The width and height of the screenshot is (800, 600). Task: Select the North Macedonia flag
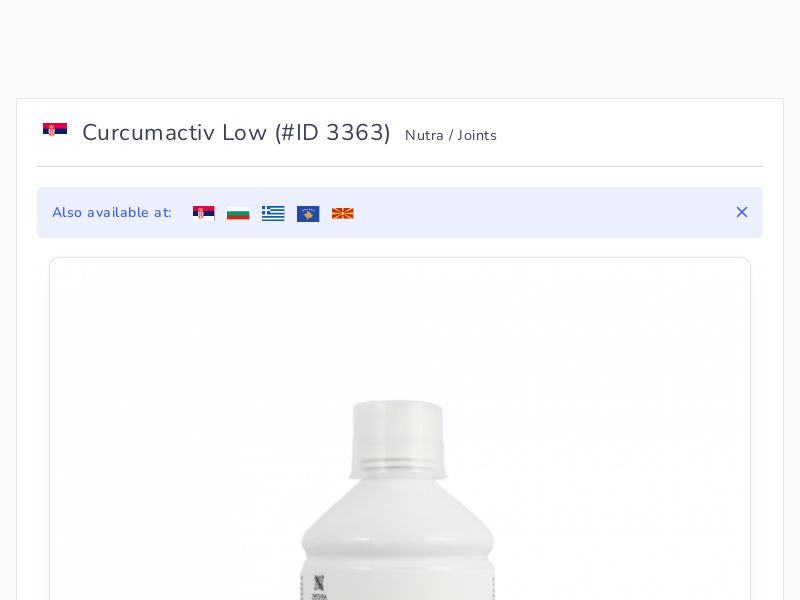343,213
